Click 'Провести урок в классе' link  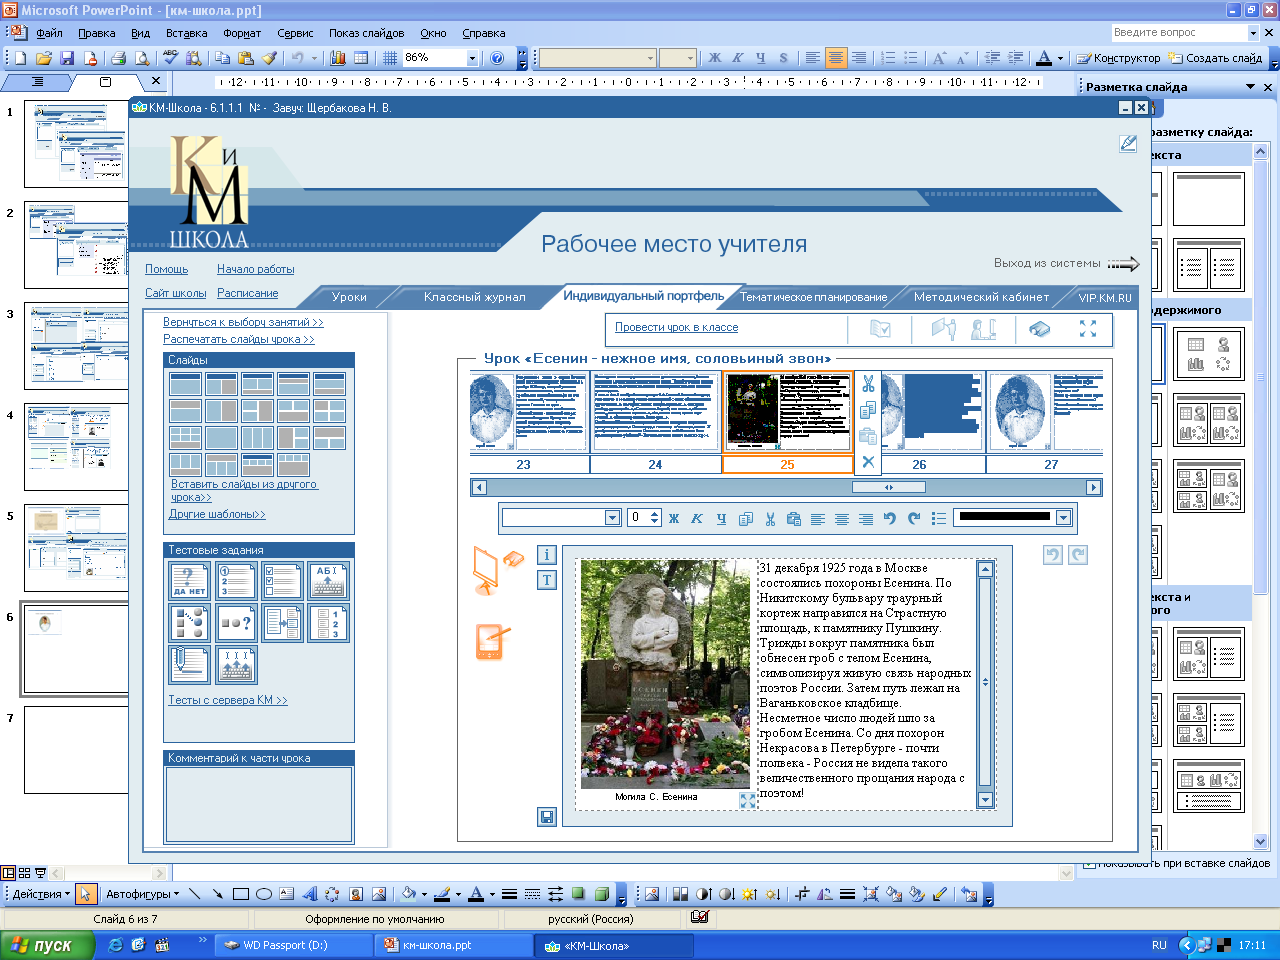tap(676, 327)
